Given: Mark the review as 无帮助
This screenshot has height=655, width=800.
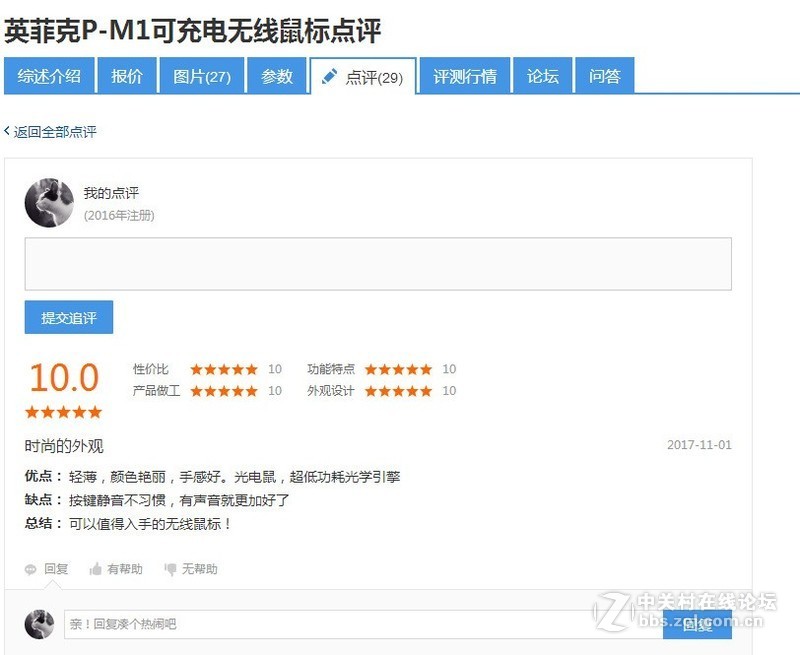Looking at the screenshot, I should 200,569.
